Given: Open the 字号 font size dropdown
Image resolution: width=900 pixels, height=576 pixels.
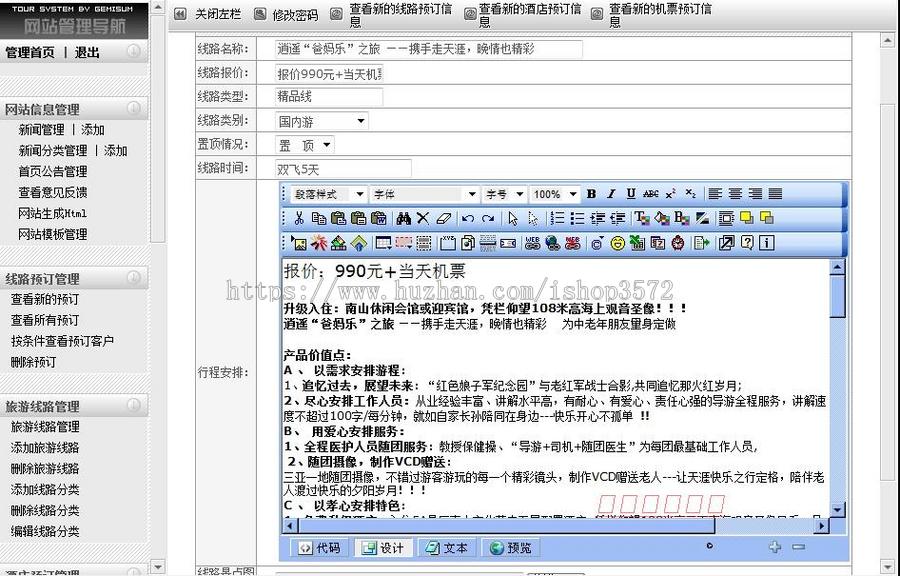Looking at the screenshot, I should (x=505, y=194).
